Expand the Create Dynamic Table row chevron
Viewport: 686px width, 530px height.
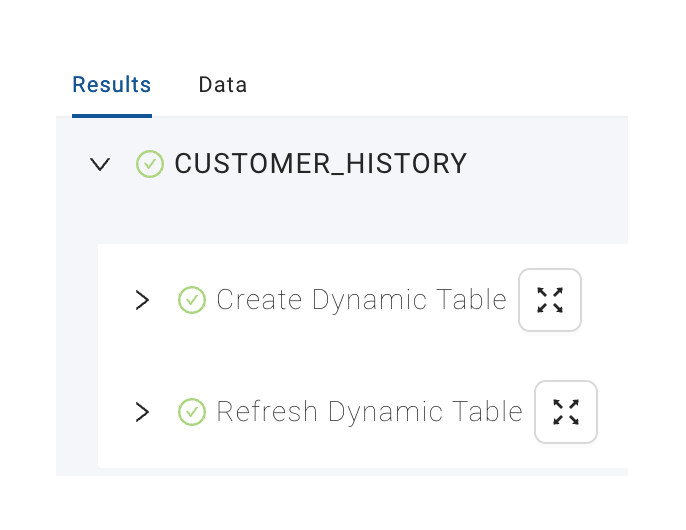point(142,300)
